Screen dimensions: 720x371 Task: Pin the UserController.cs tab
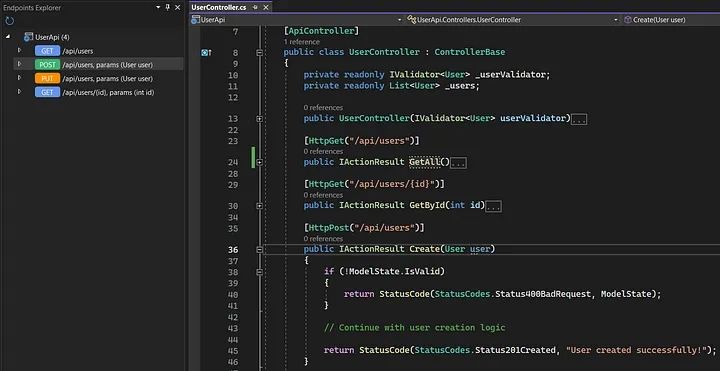coord(255,7)
